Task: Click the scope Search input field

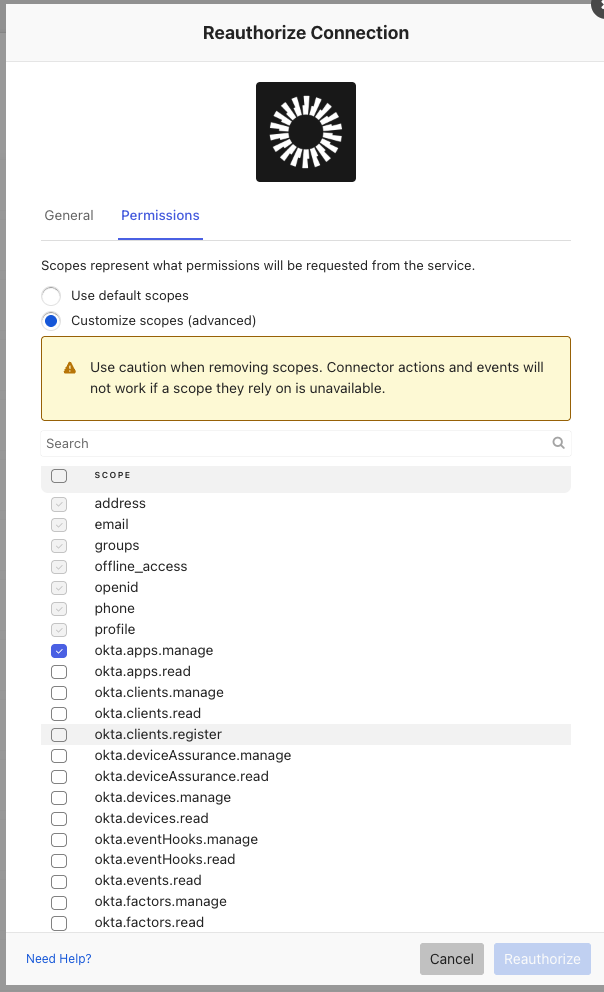Action: point(295,443)
